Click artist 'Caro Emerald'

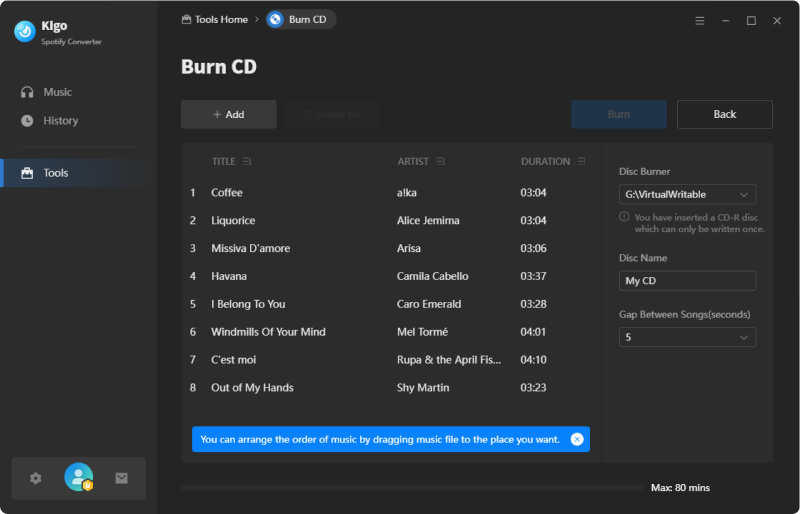pyautogui.click(x=429, y=304)
